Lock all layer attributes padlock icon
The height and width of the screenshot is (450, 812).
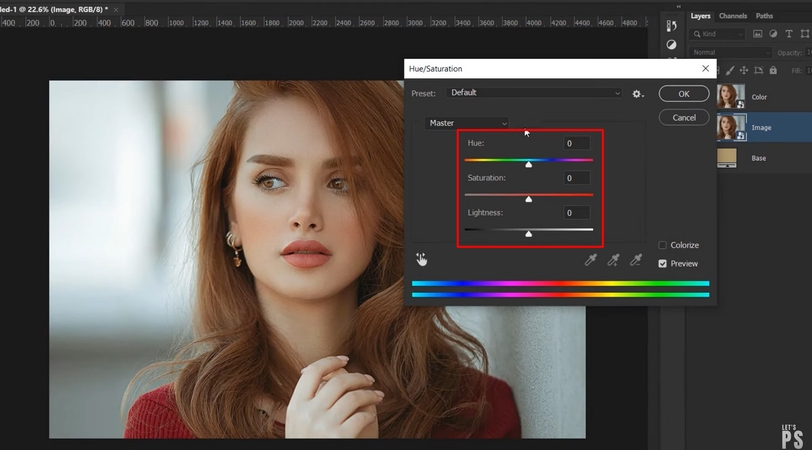(773, 70)
